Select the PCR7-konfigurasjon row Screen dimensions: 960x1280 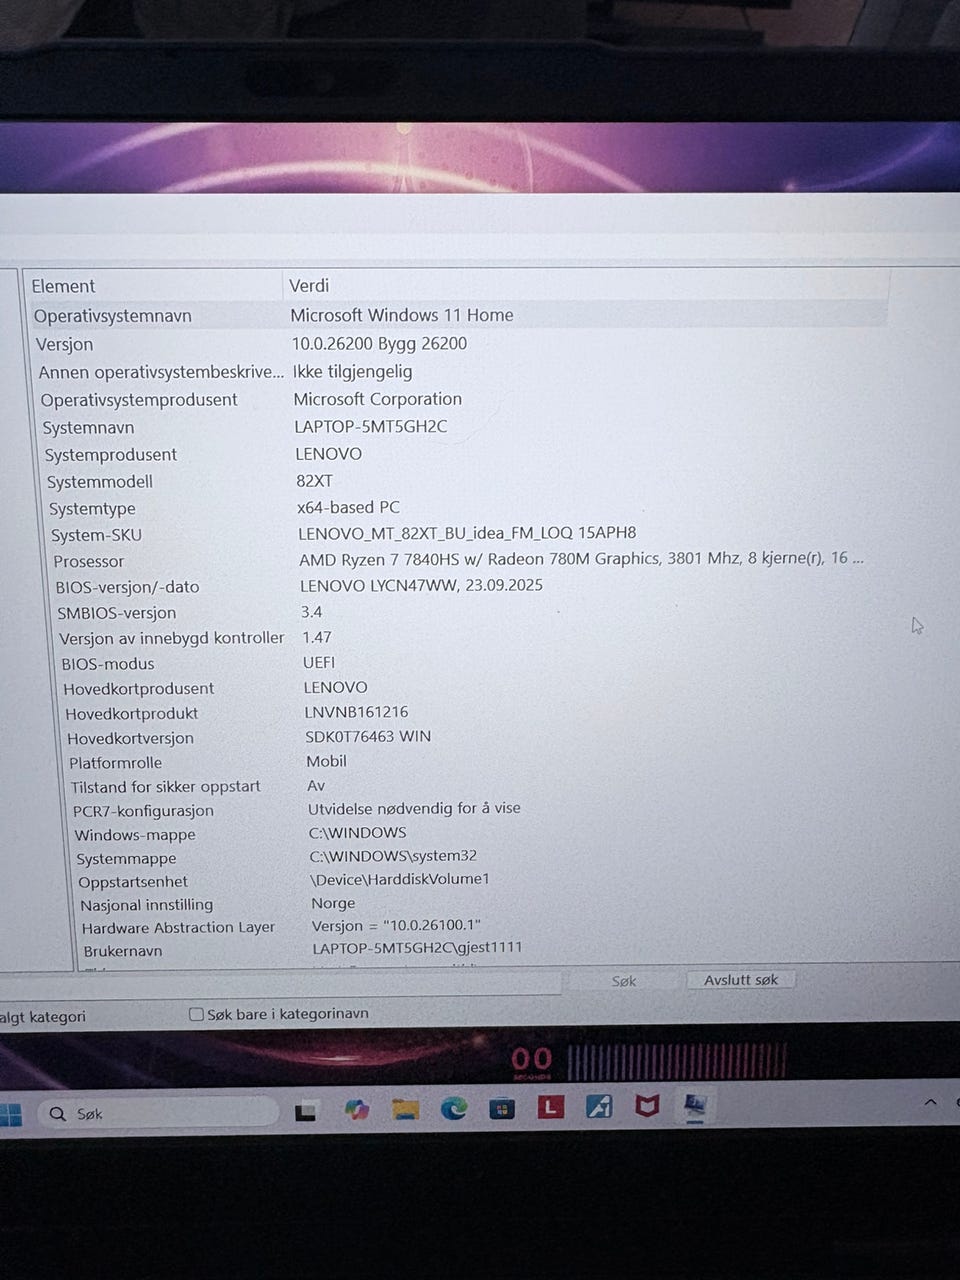tap(479, 810)
